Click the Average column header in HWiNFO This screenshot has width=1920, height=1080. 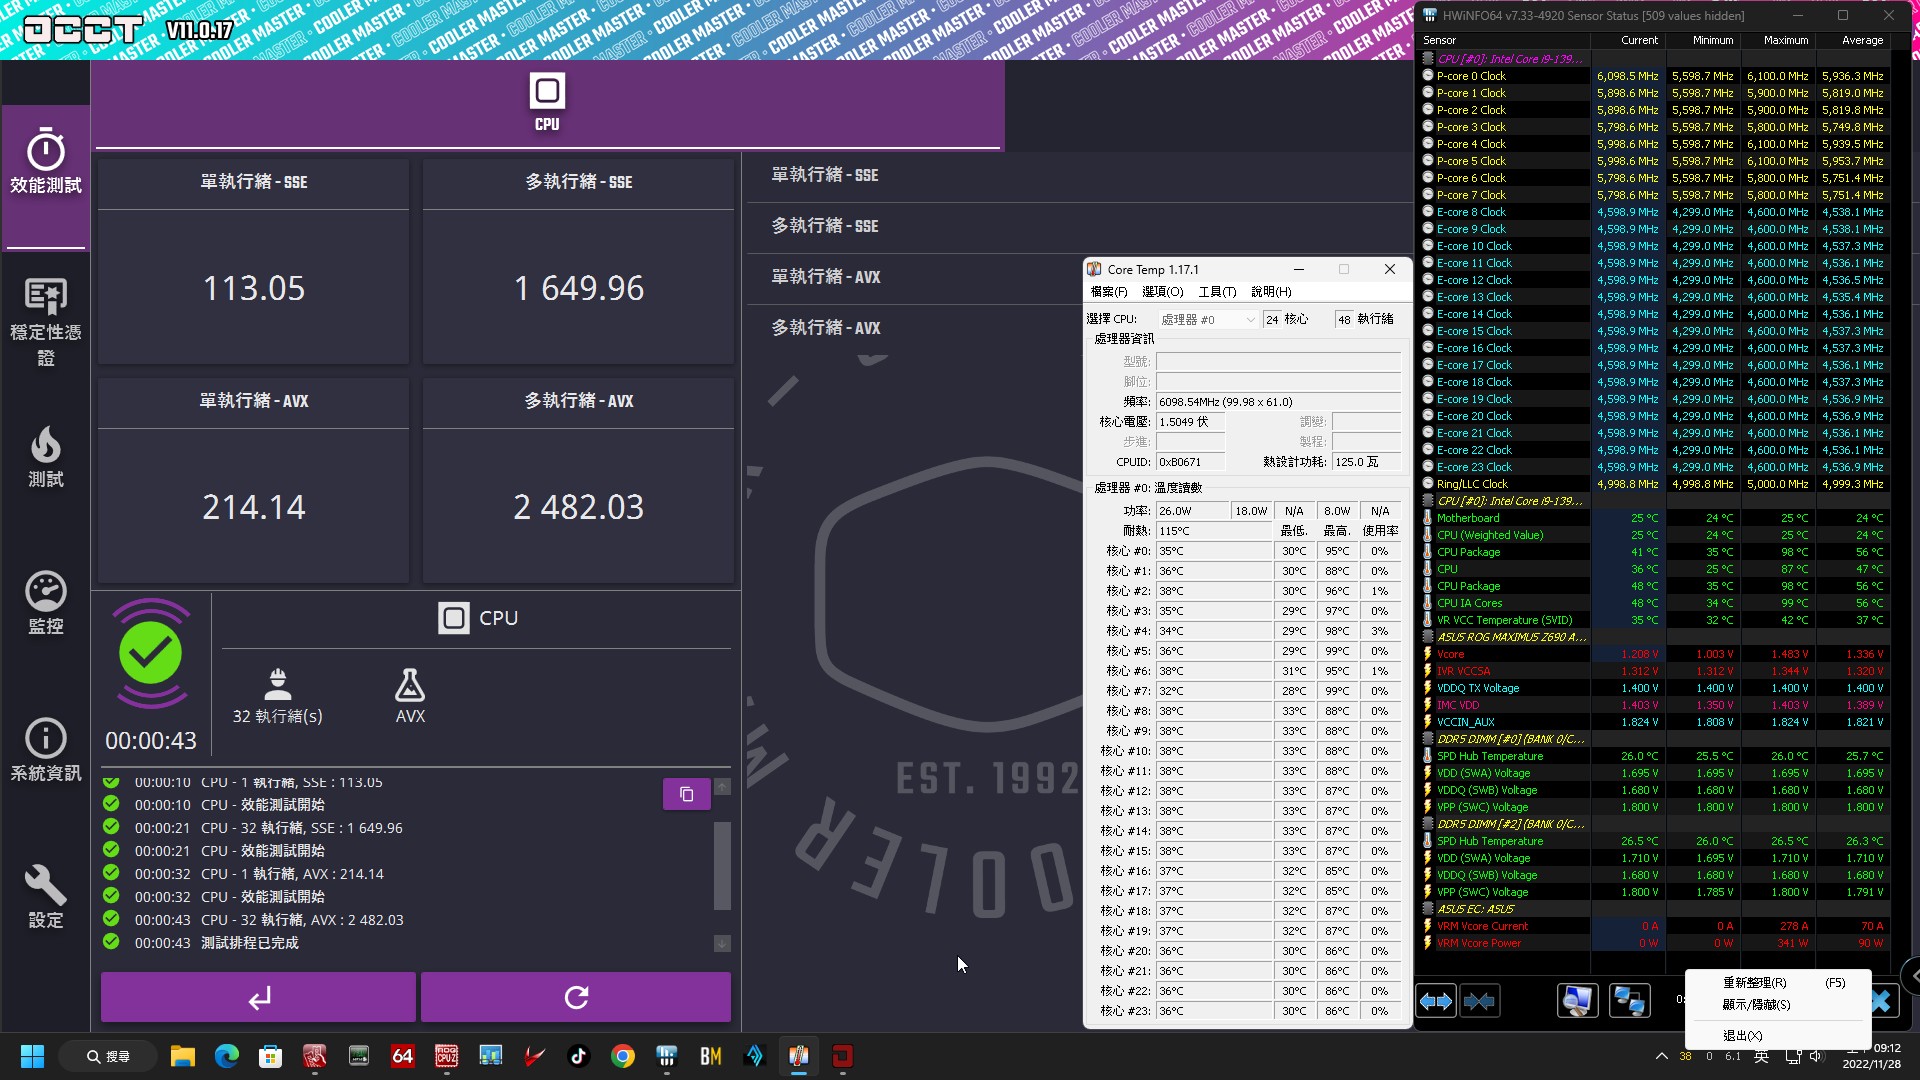click(x=1852, y=41)
